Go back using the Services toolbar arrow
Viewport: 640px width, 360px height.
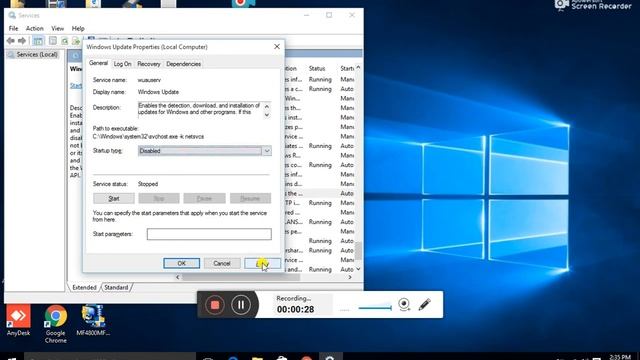(x=11, y=41)
